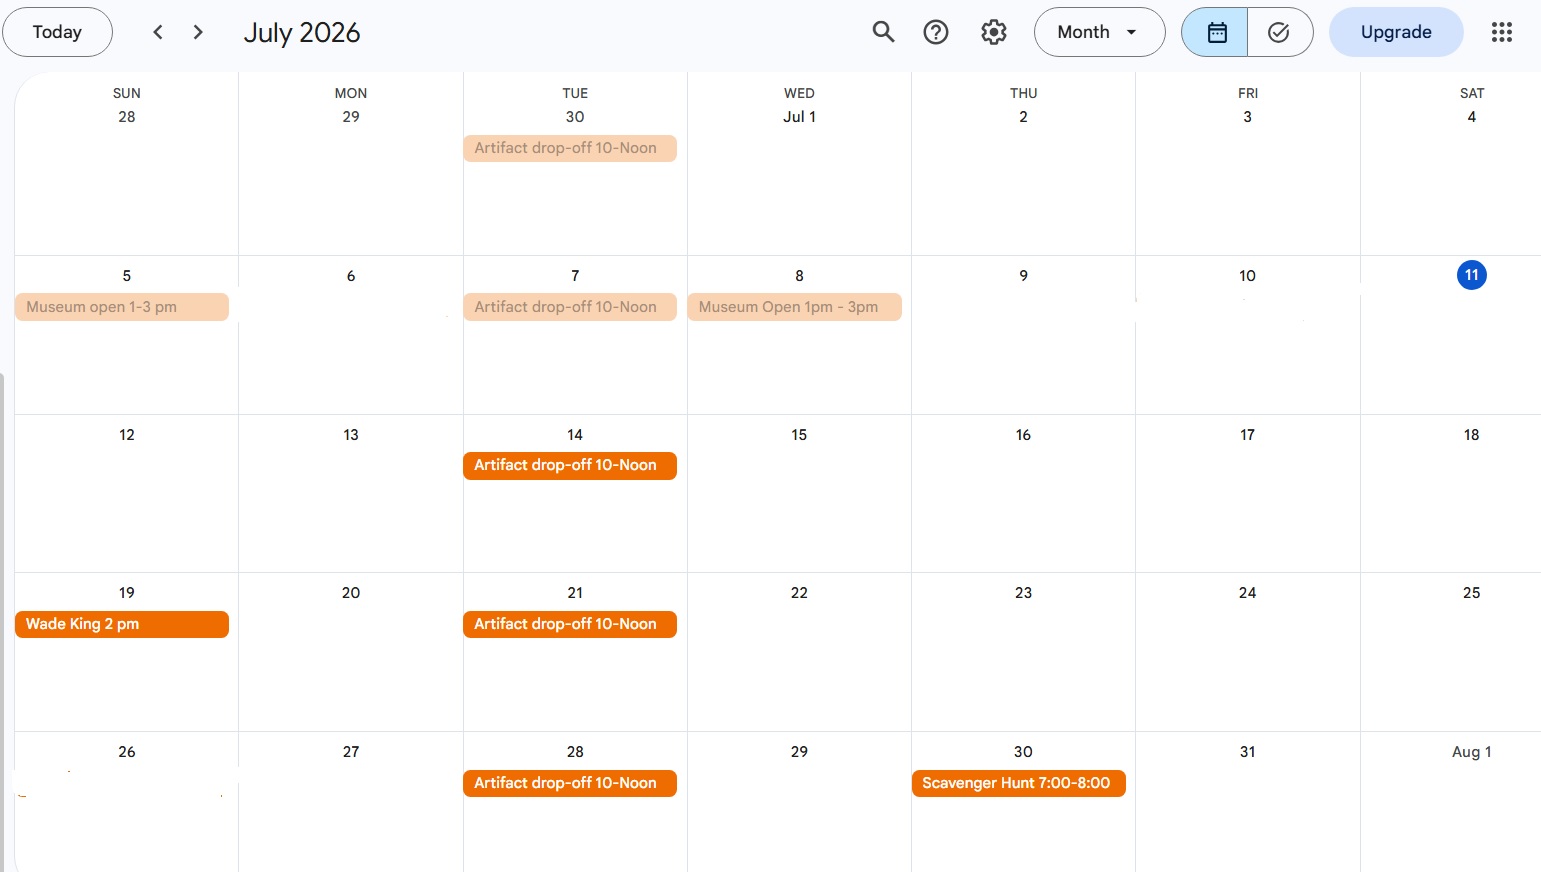Click date number 5
This screenshot has height=872, width=1541.
127,276
